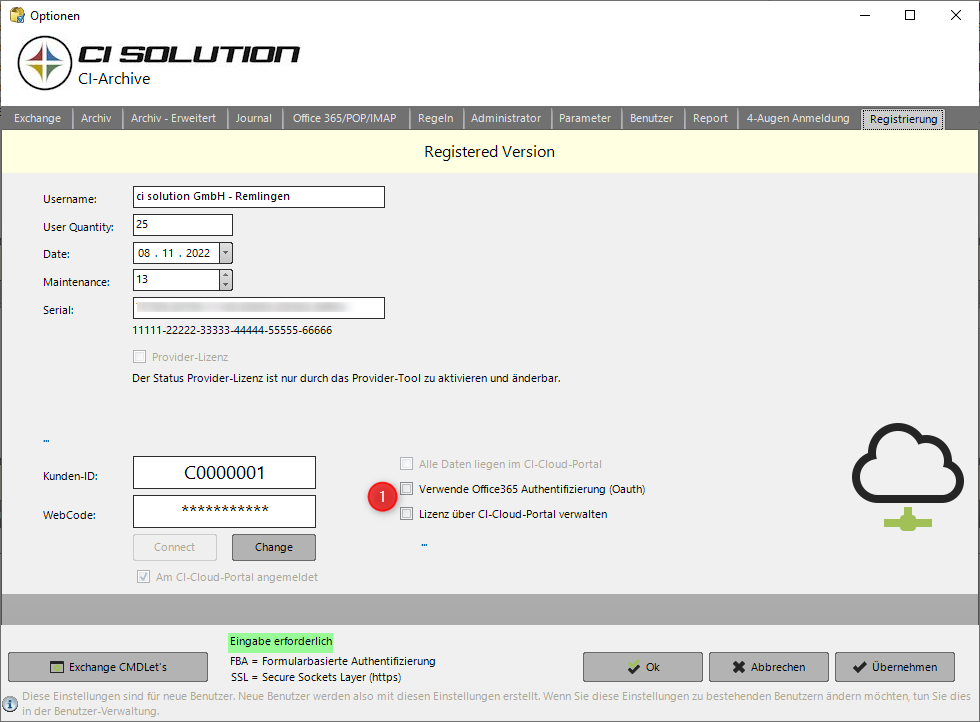Uncheck Am CI-Cloud-Portal angemeldet
The image size is (980, 722).
pyautogui.click(x=143, y=576)
